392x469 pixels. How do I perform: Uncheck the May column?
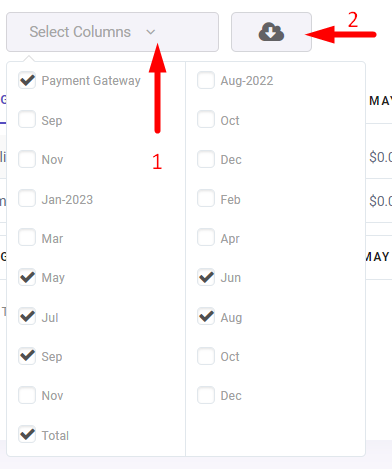pyautogui.click(x=27, y=277)
